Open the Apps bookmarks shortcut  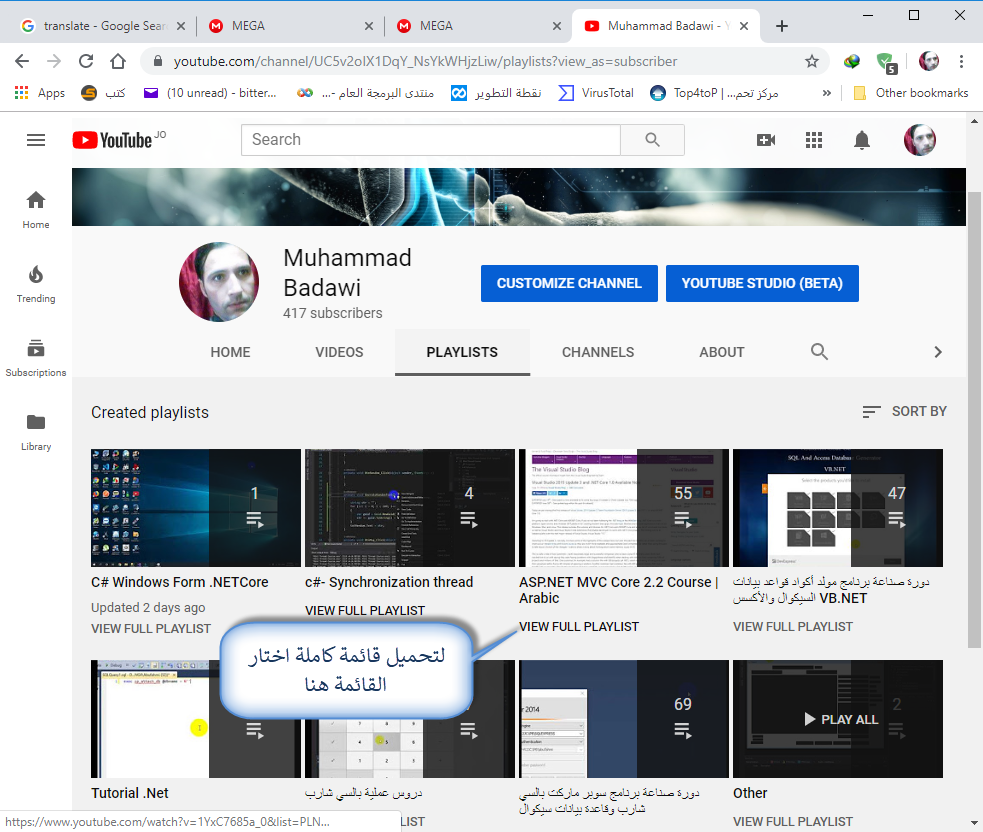click(39, 93)
